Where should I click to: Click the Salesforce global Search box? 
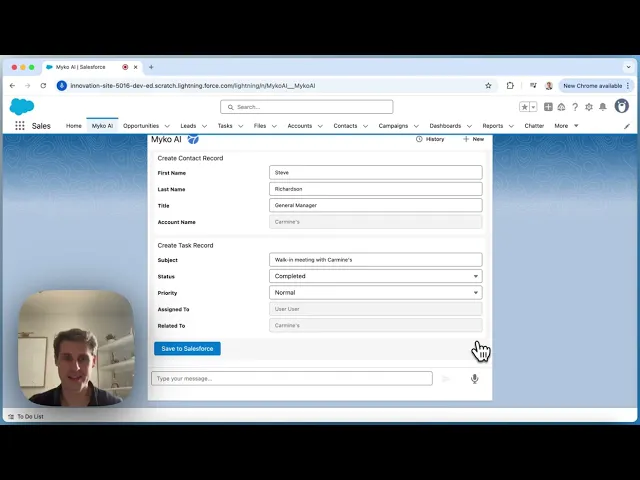click(x=307, y=107)
